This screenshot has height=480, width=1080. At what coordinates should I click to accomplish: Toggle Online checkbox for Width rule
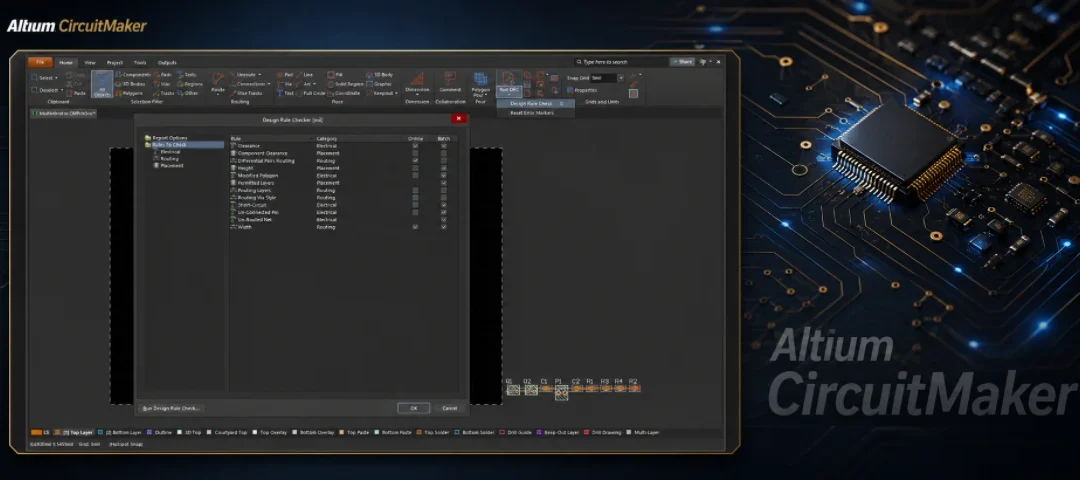click(x=415, y=227)
